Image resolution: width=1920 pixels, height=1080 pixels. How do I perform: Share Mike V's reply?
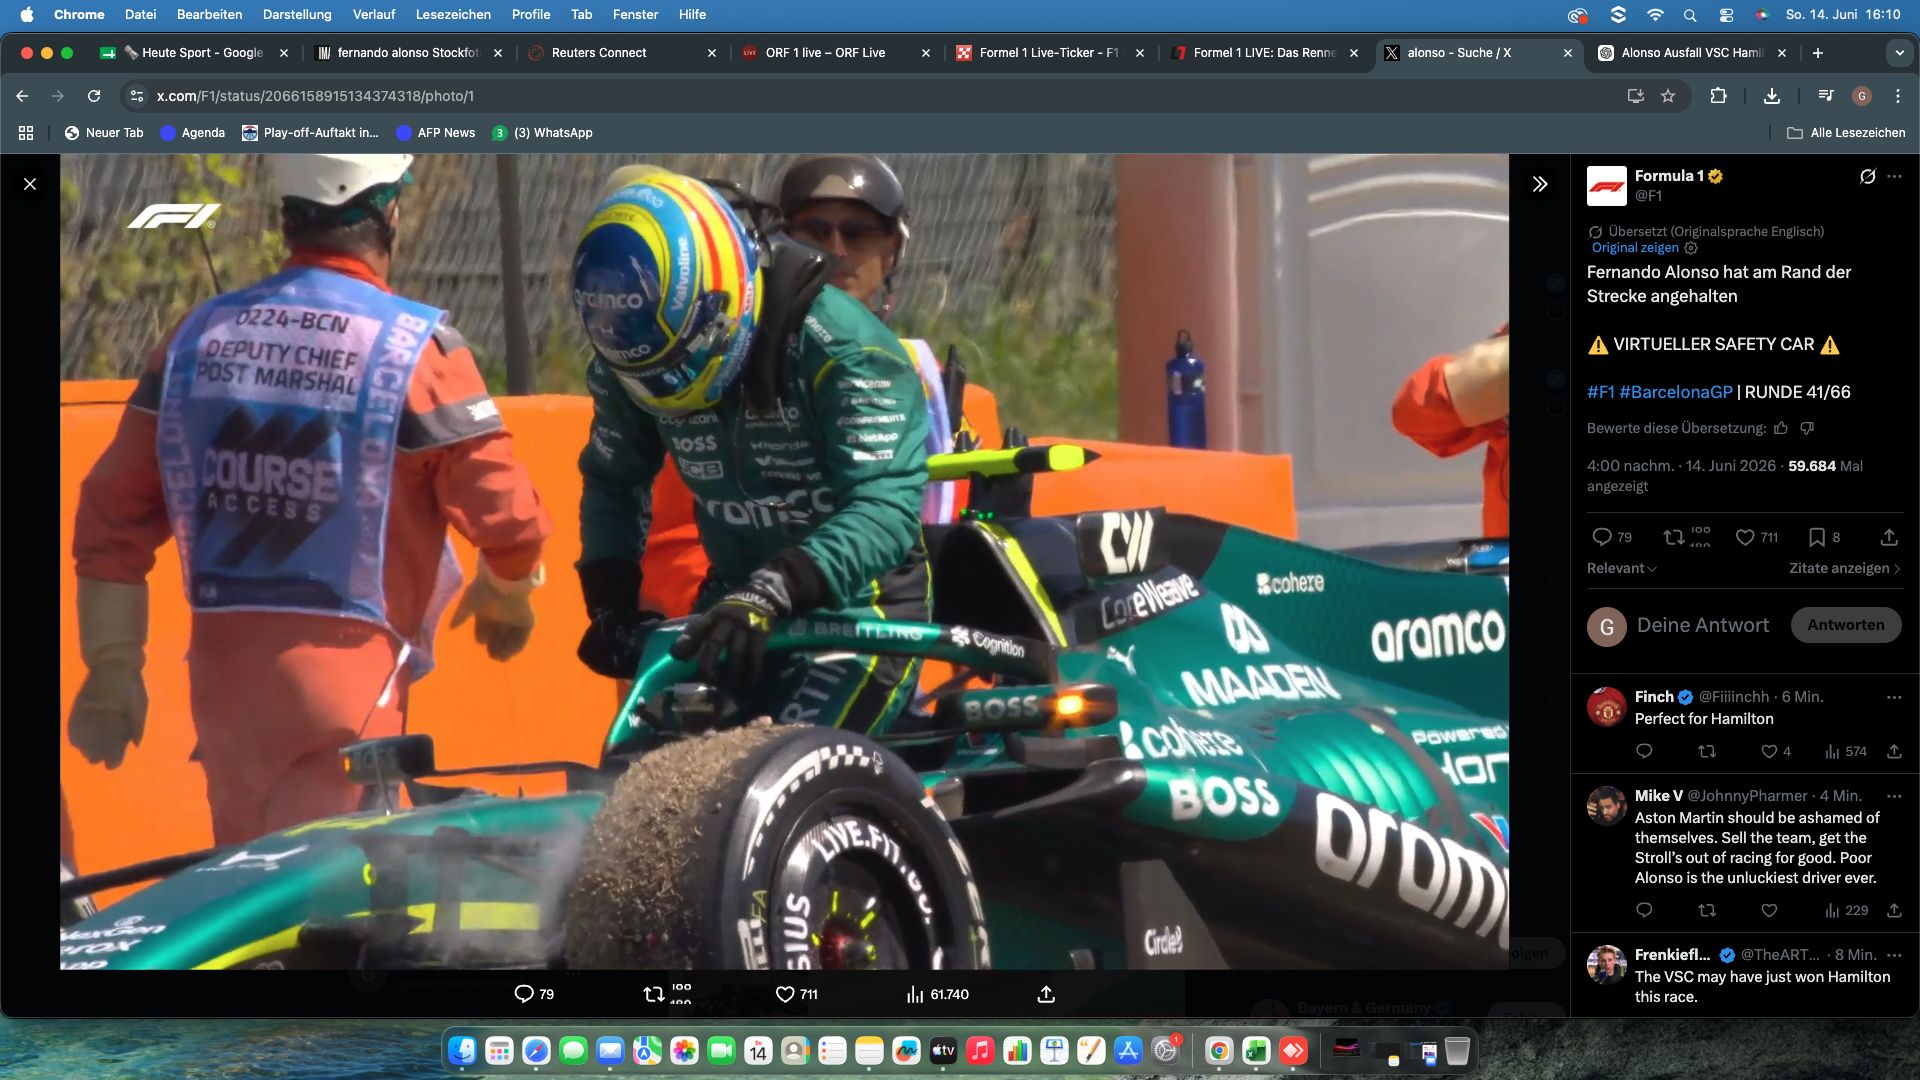pyautogui.click(x=1894, y=910)
